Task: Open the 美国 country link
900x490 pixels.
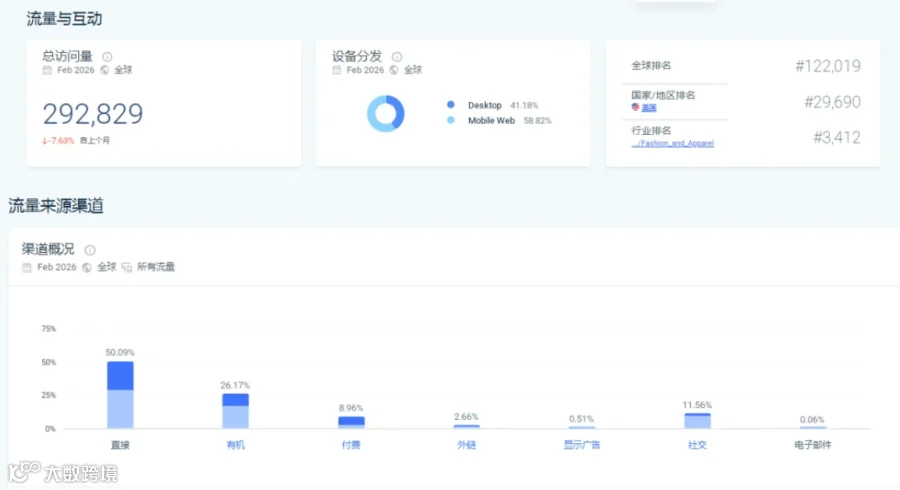Action: 649,108
